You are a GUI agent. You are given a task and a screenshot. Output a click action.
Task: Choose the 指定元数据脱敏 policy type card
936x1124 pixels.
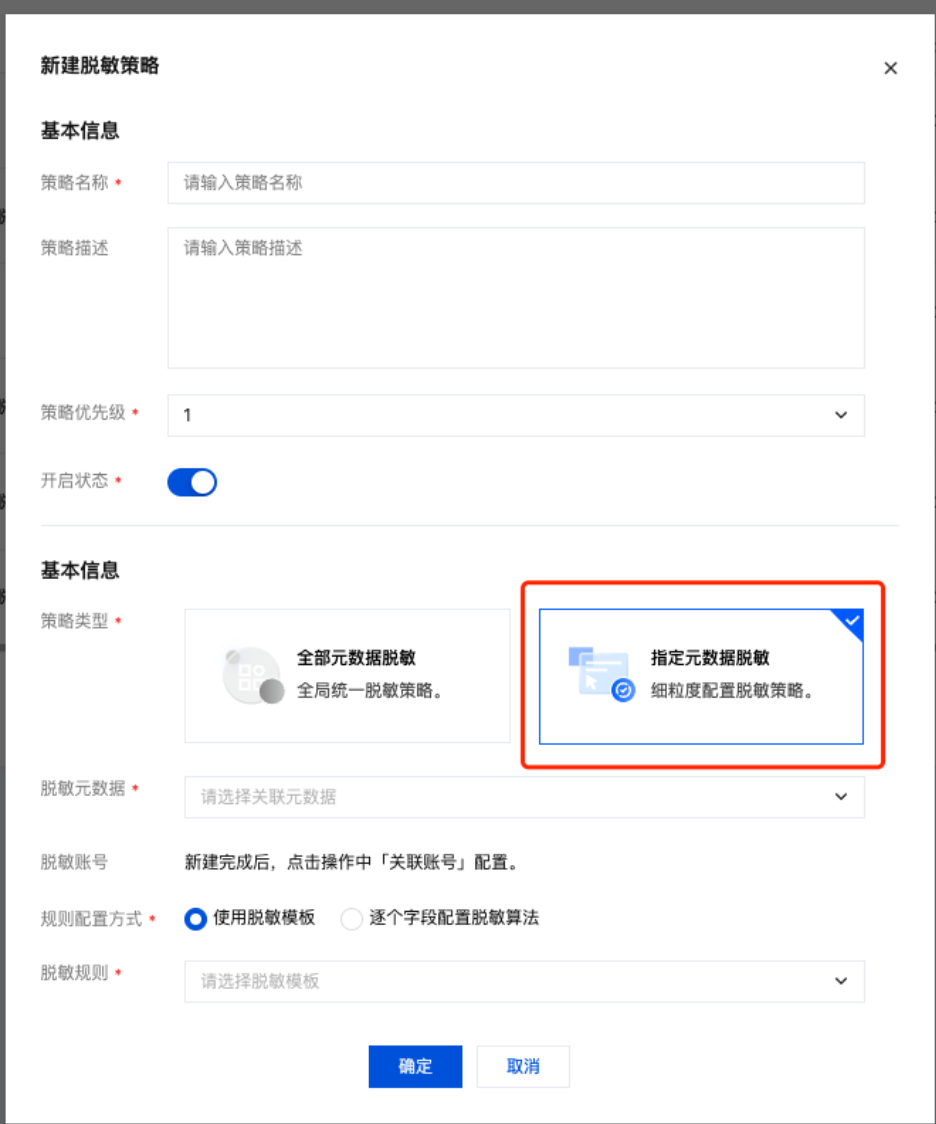point(701,676)
